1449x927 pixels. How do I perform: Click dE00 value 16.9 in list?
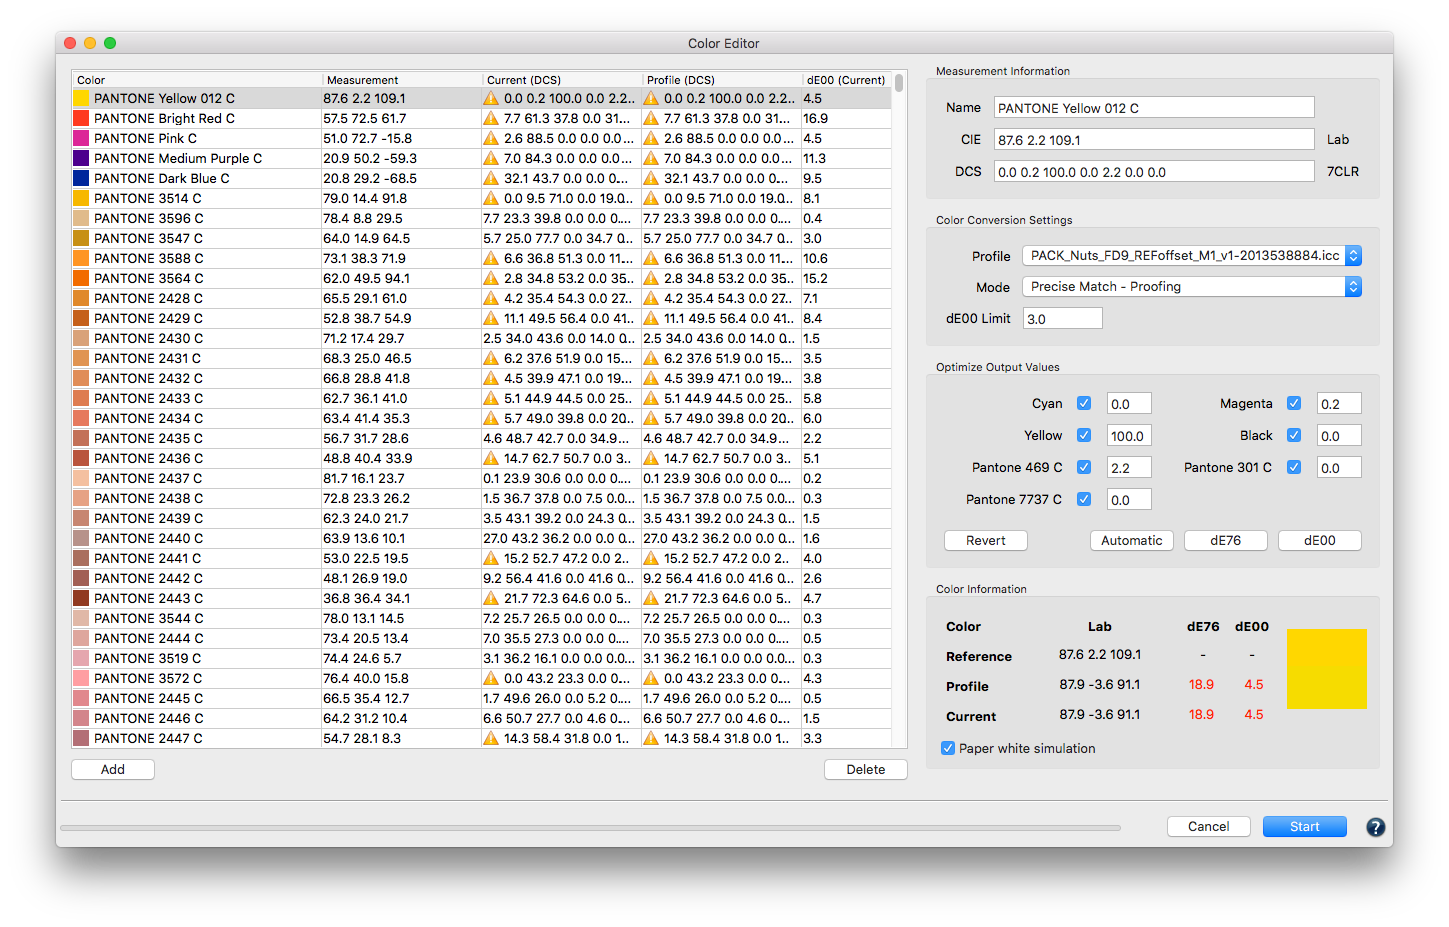[x=815, y=118]
